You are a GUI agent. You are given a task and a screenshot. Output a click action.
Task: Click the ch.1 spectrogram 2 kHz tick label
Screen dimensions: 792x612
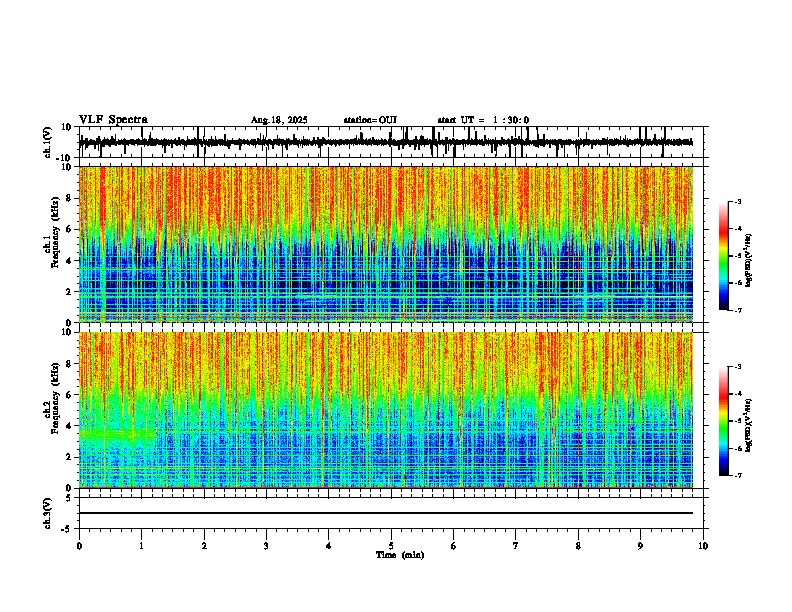pyautogui.click(x=69, y=291)
